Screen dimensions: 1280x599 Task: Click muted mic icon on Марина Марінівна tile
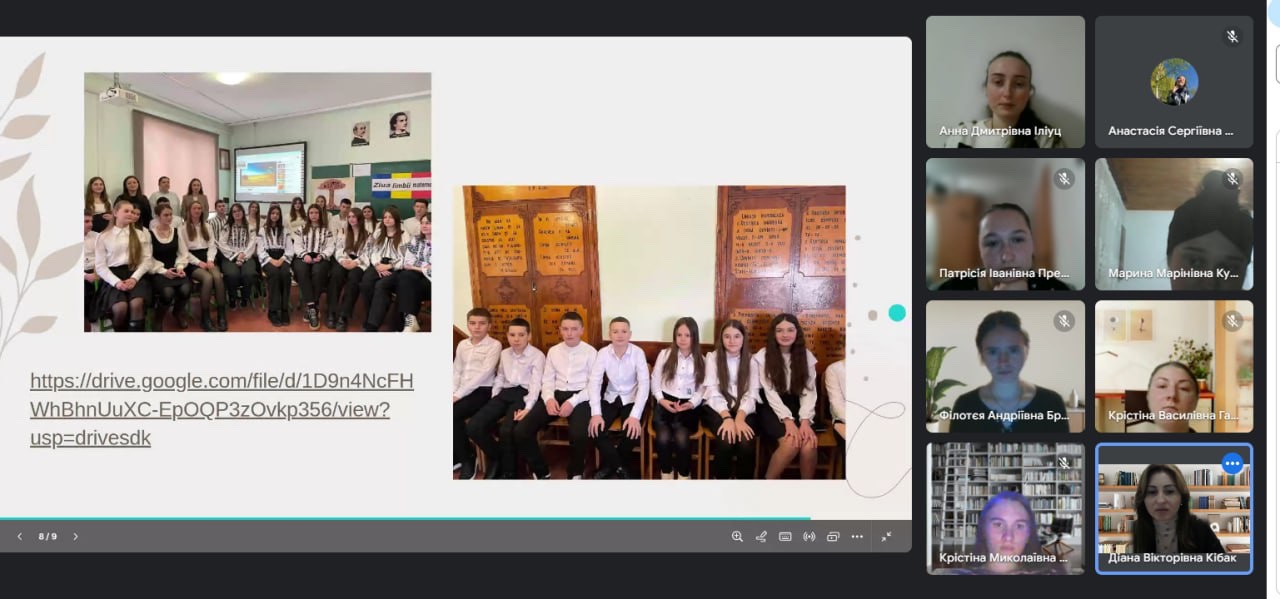coord(1232,179)
